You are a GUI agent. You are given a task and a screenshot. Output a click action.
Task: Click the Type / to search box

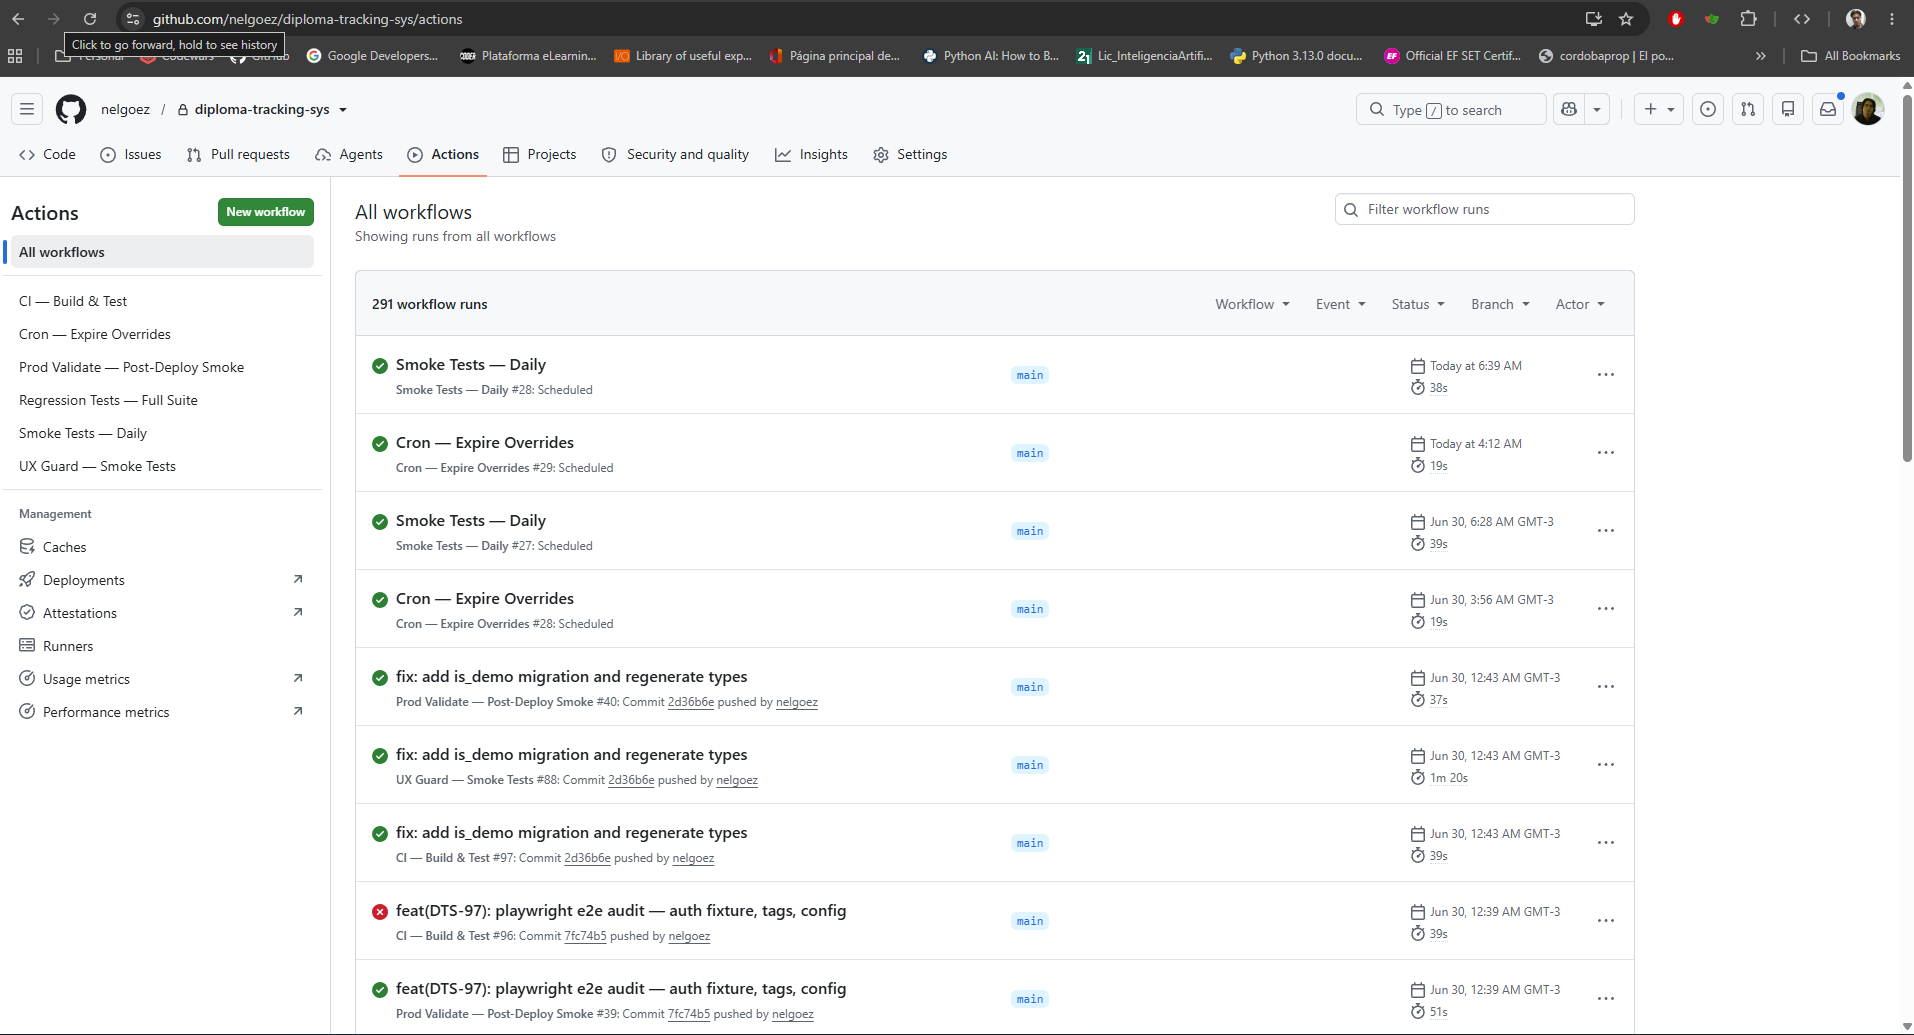point(1451,109)
